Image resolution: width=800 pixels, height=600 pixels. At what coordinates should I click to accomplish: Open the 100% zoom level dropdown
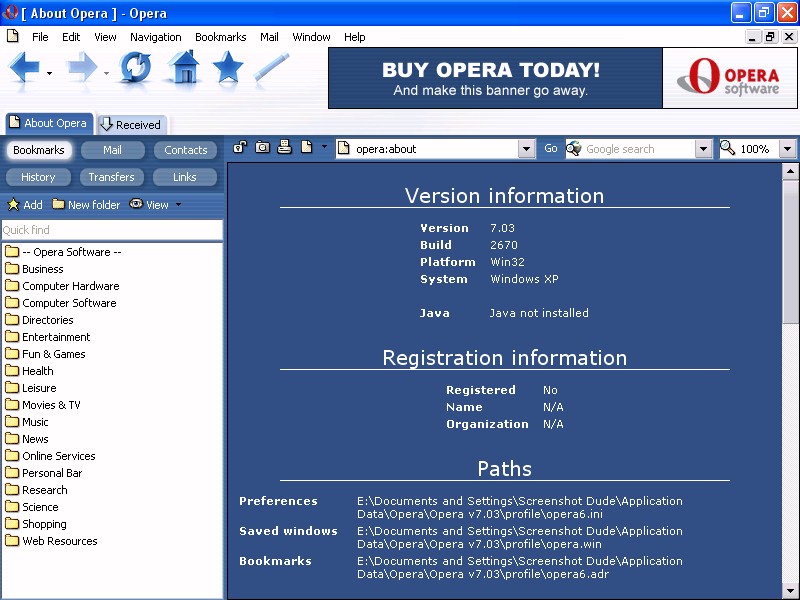coord(787,149)
